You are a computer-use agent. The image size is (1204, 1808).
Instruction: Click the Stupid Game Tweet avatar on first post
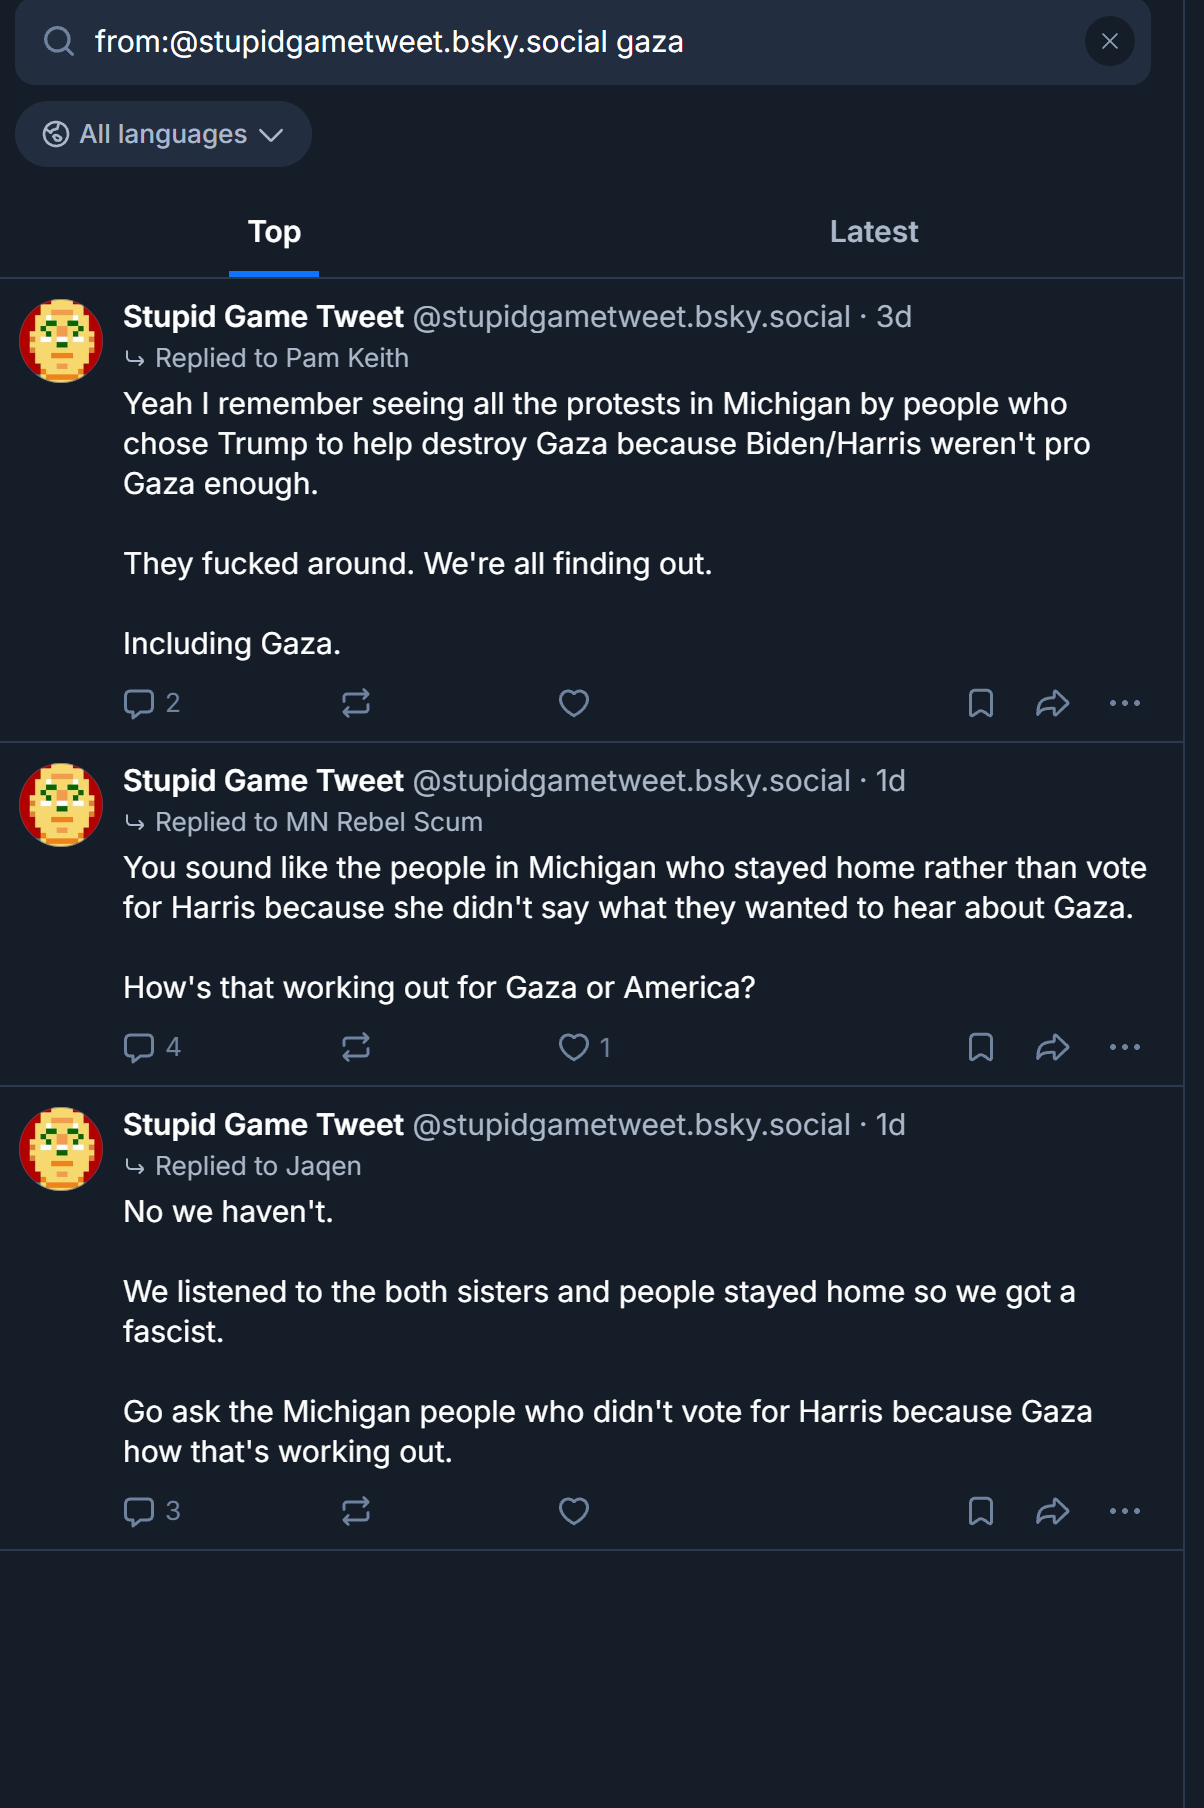[61, 341]
